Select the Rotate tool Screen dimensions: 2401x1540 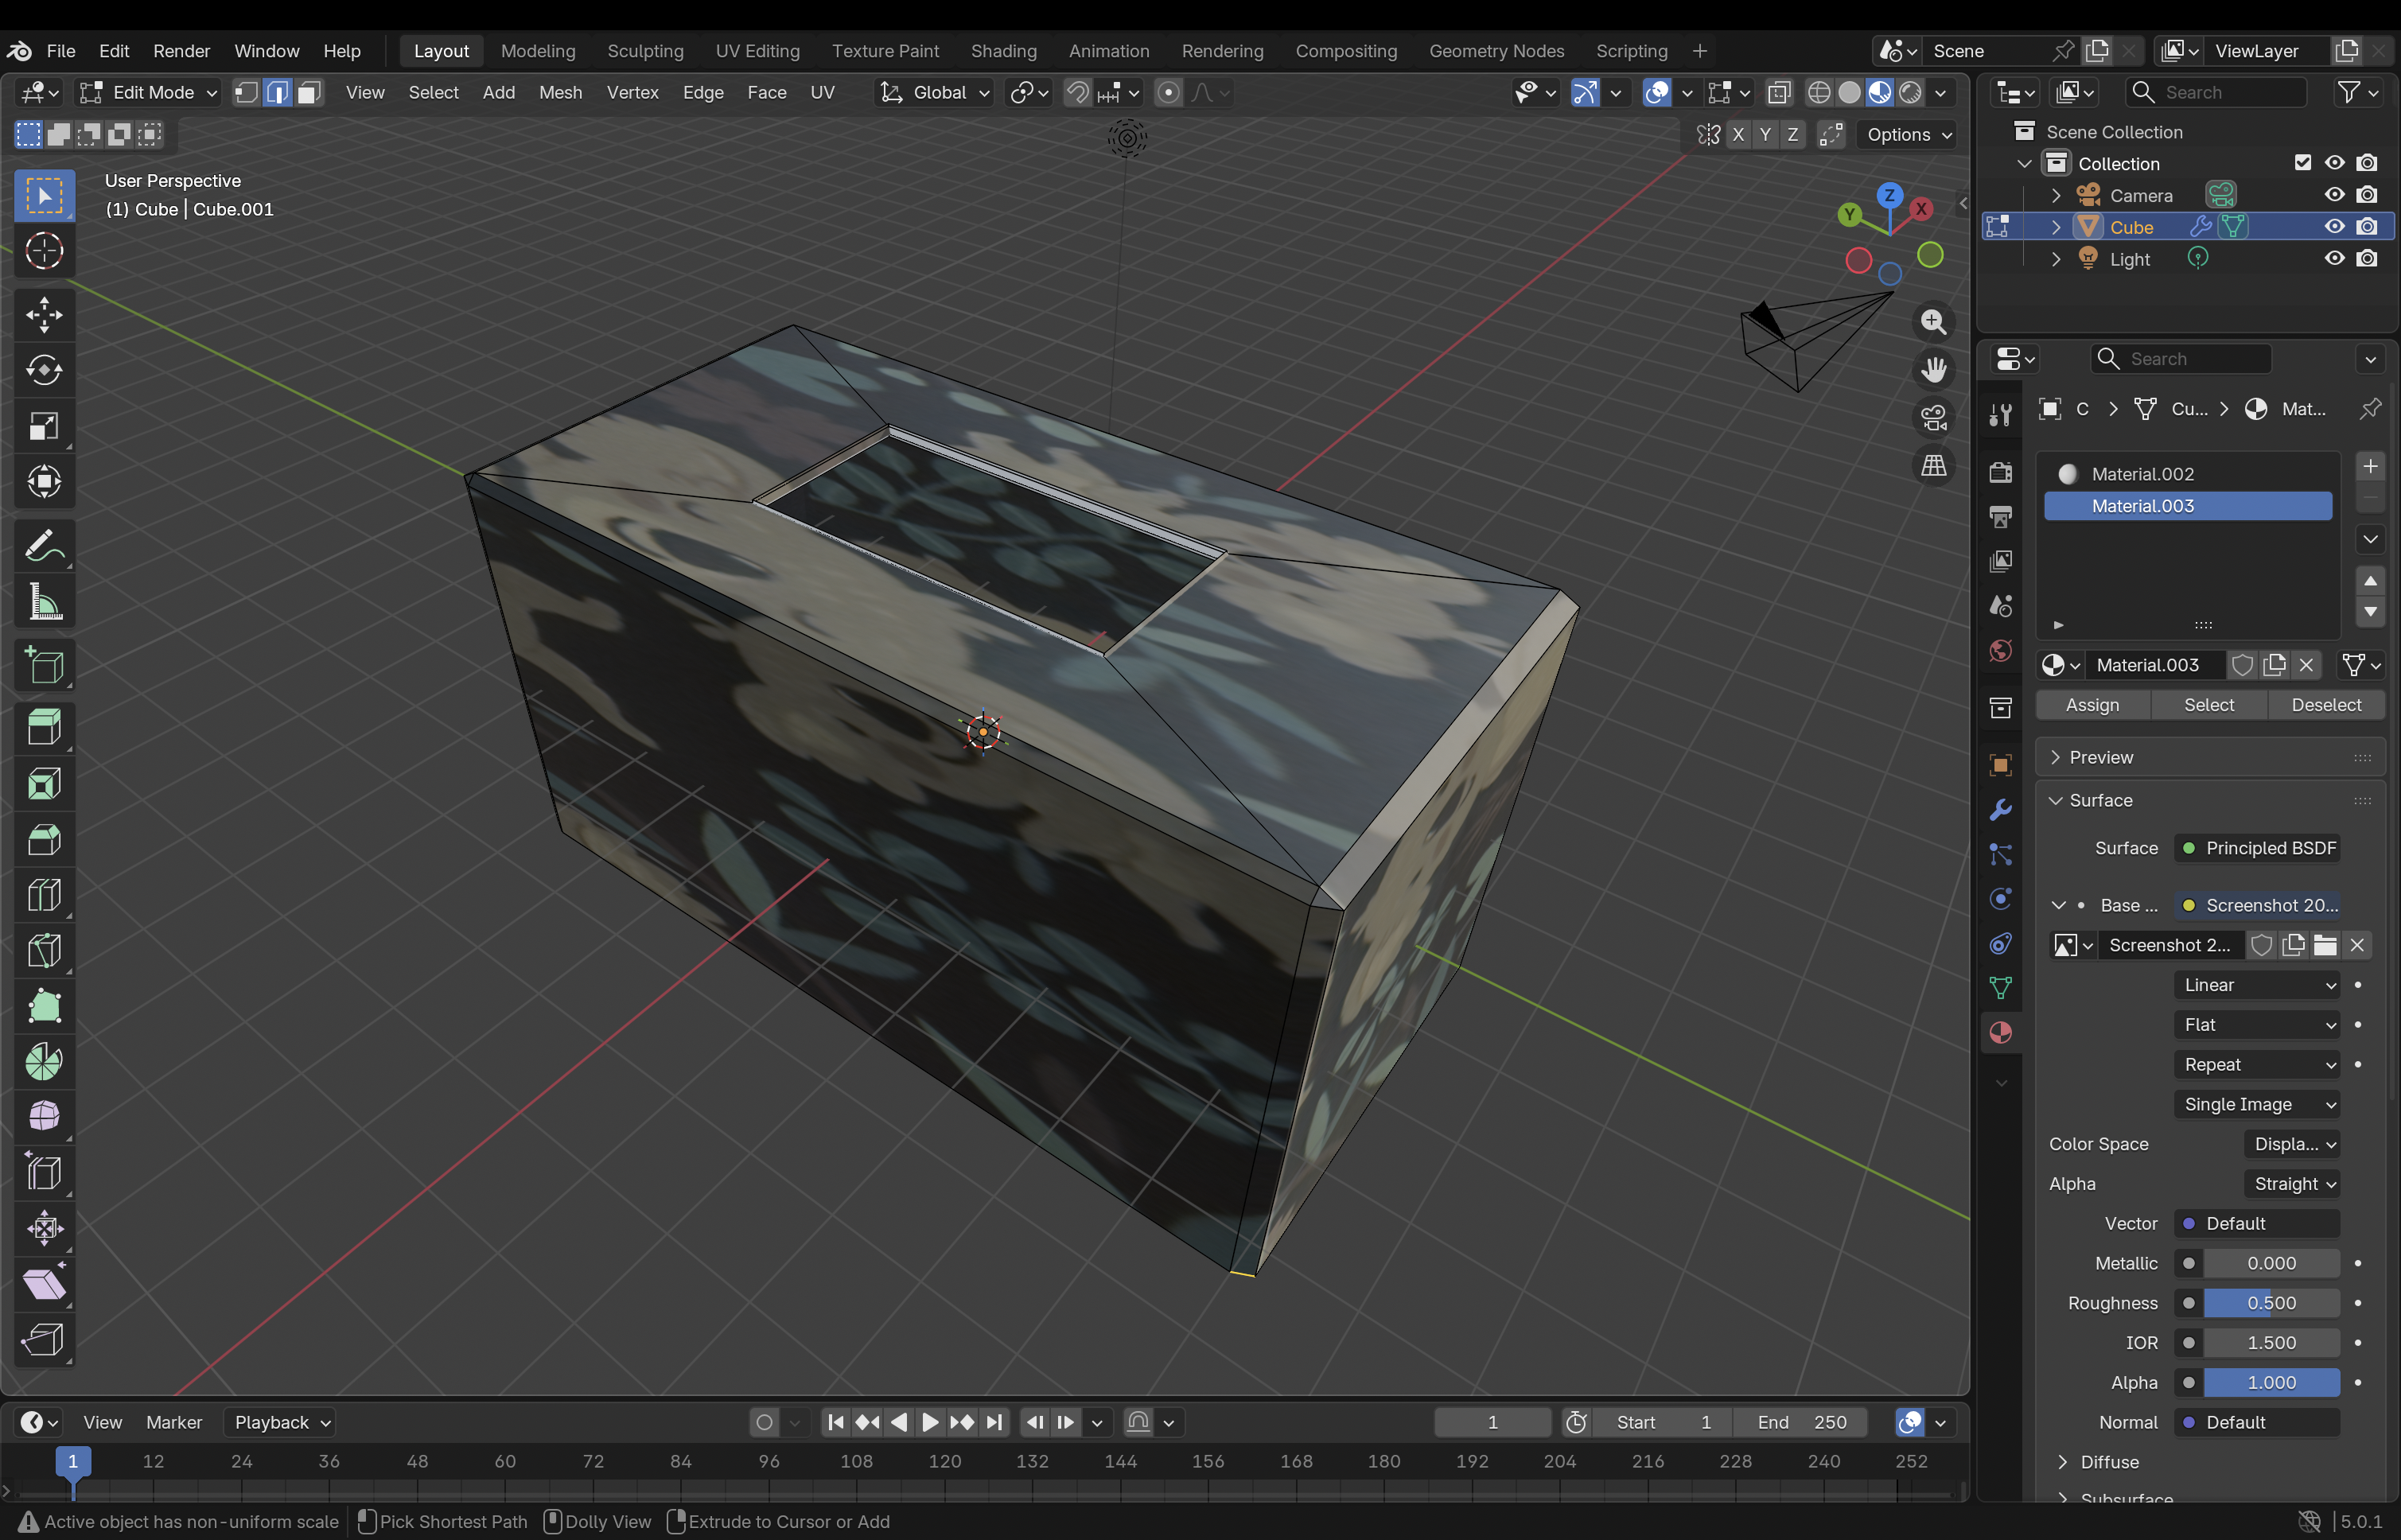click(x=44, y=371)
